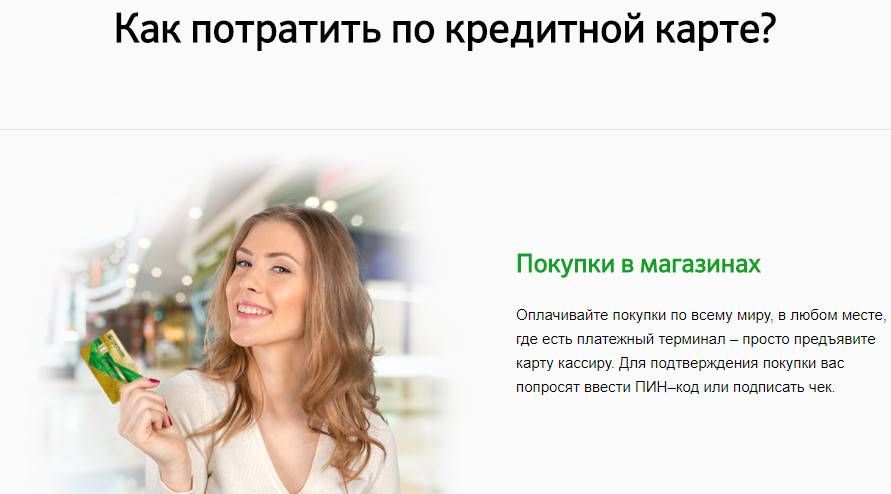The height and width of the screenshot is (494, 891).
Task: Click the word 'кредитной' in main title
Action: (x=545, y=28)
